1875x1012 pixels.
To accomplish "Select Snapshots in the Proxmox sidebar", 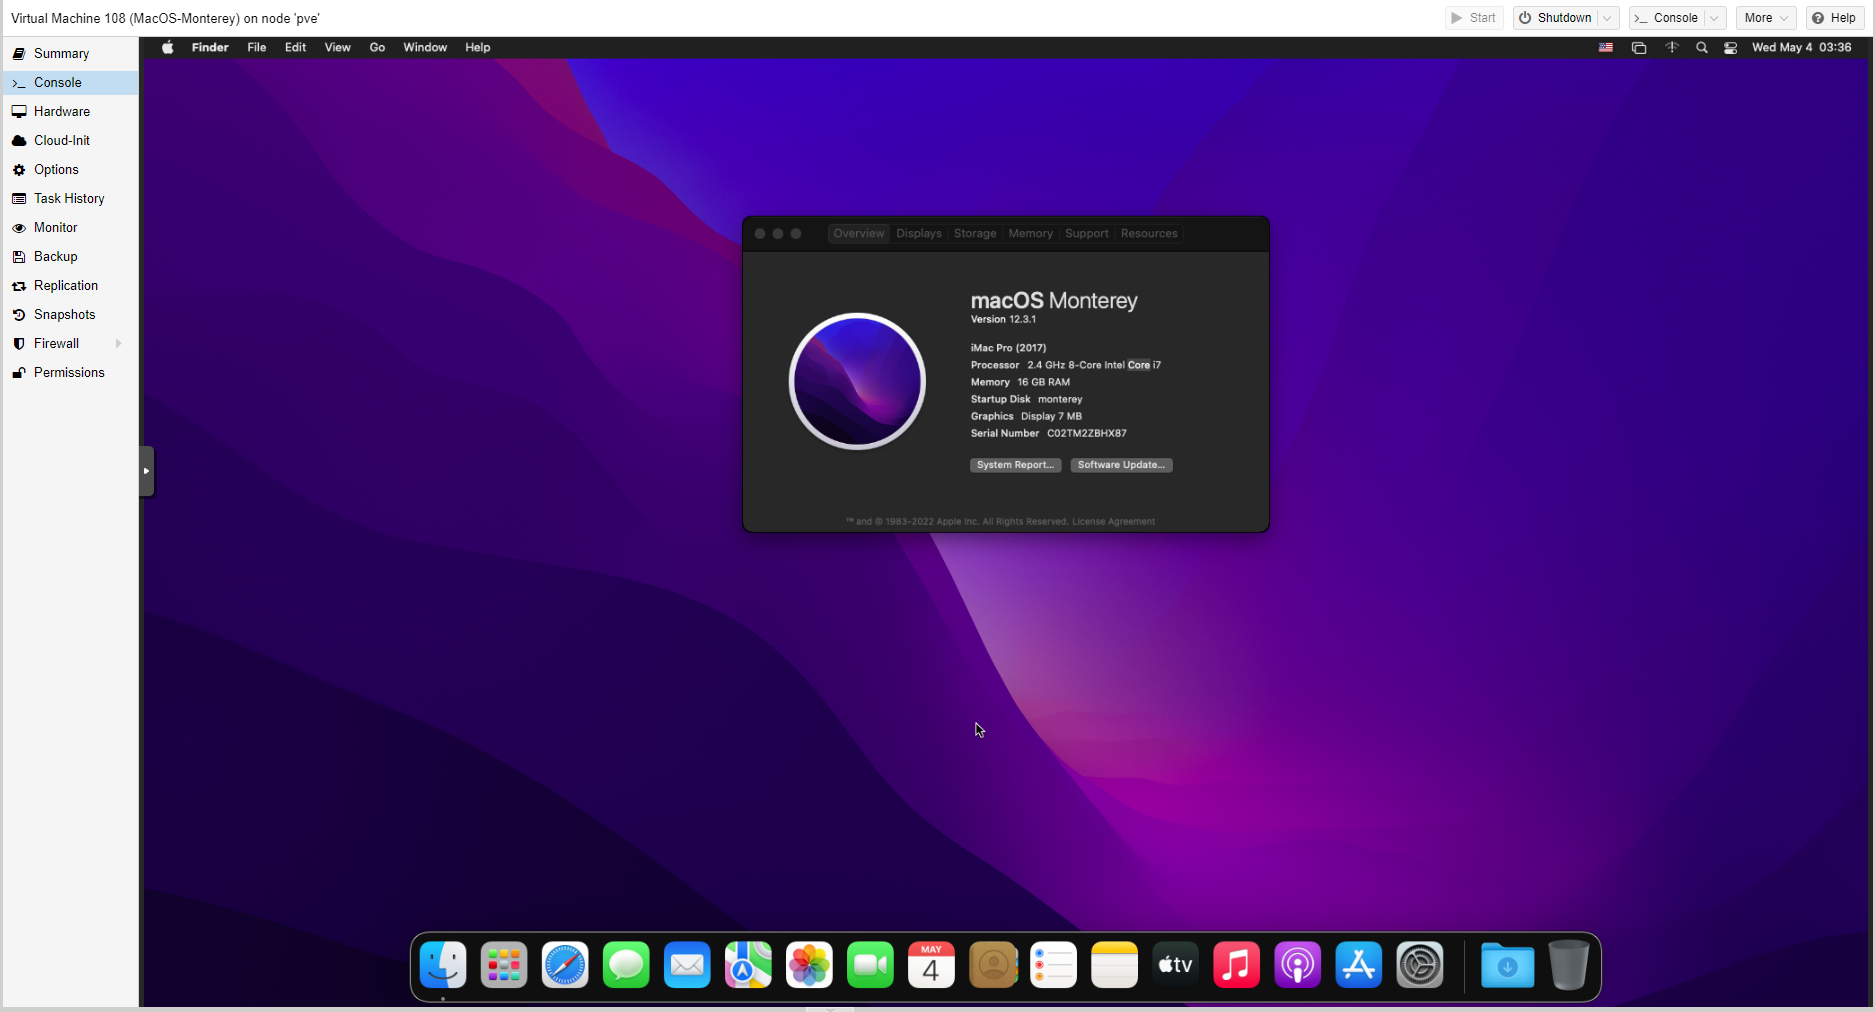I will 64,314.
